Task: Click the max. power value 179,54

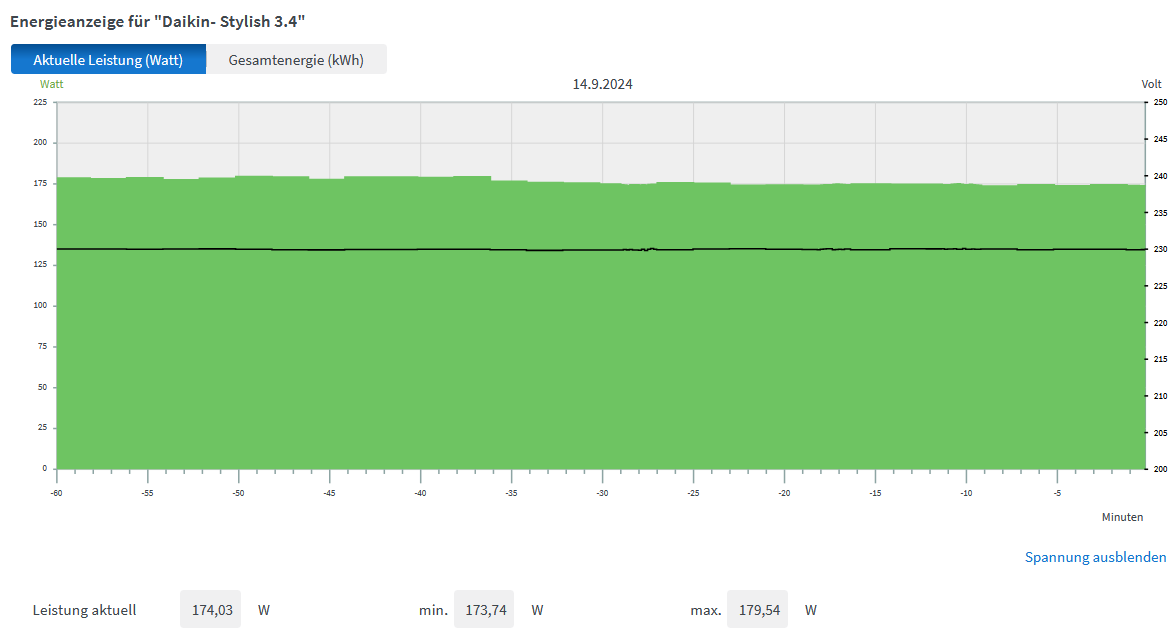Action: (x=757, y=609)
